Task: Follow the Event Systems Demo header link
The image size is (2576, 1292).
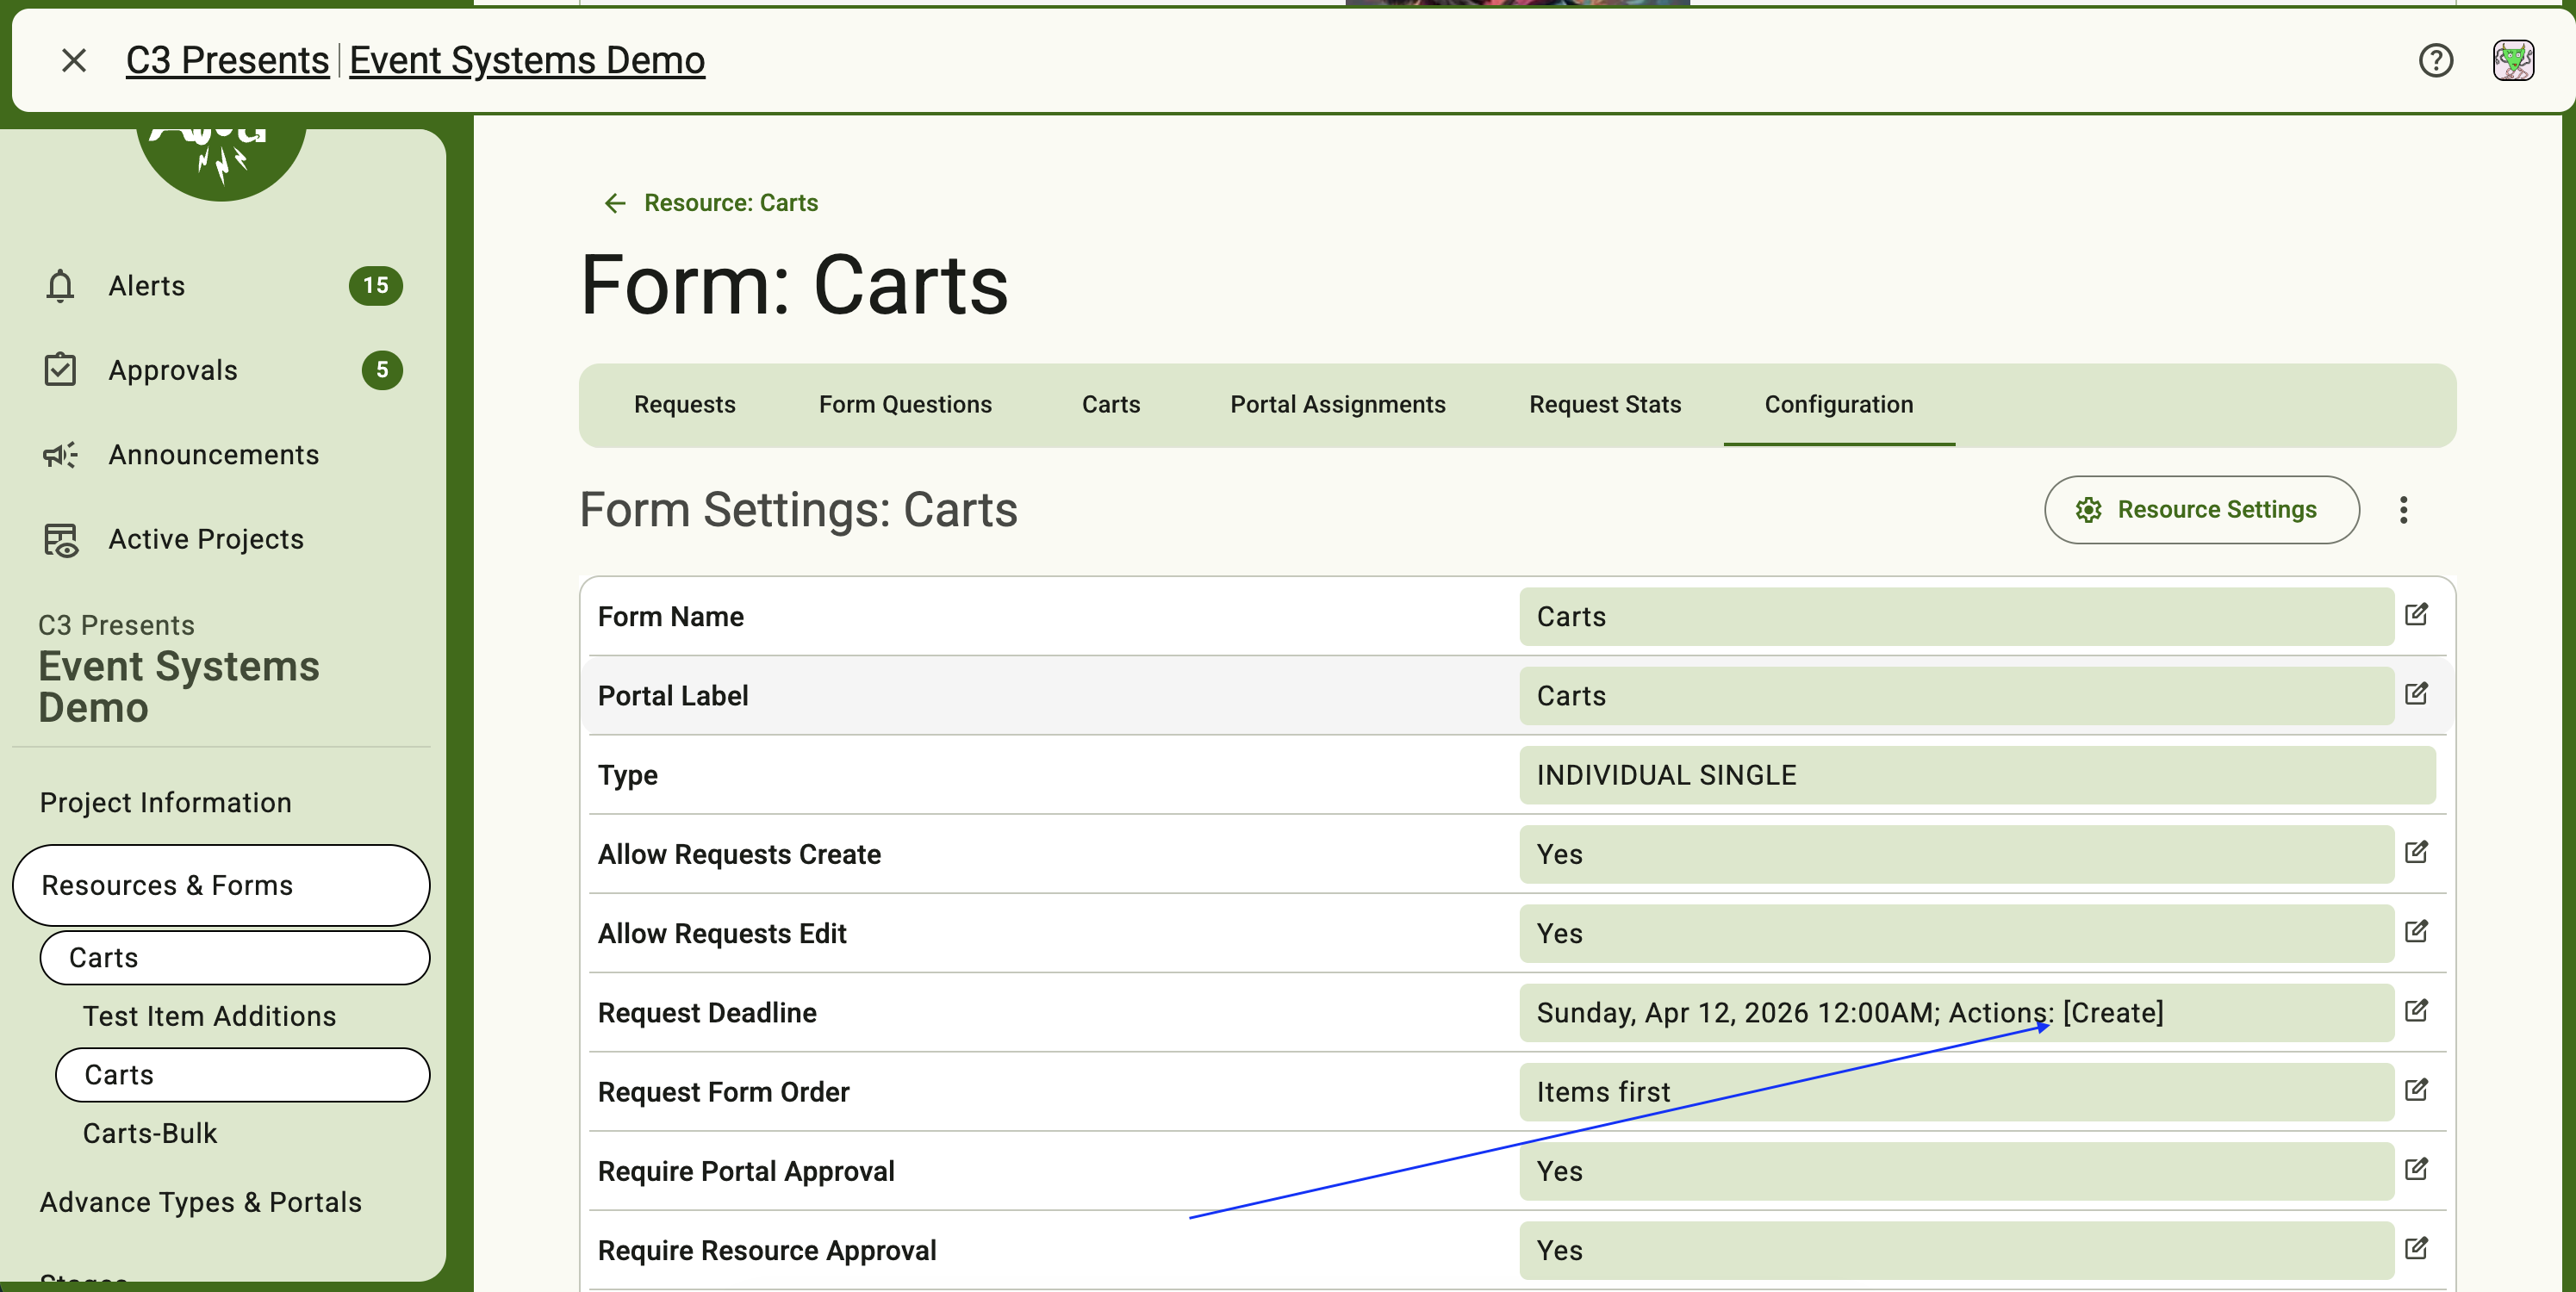Action: 527,61
